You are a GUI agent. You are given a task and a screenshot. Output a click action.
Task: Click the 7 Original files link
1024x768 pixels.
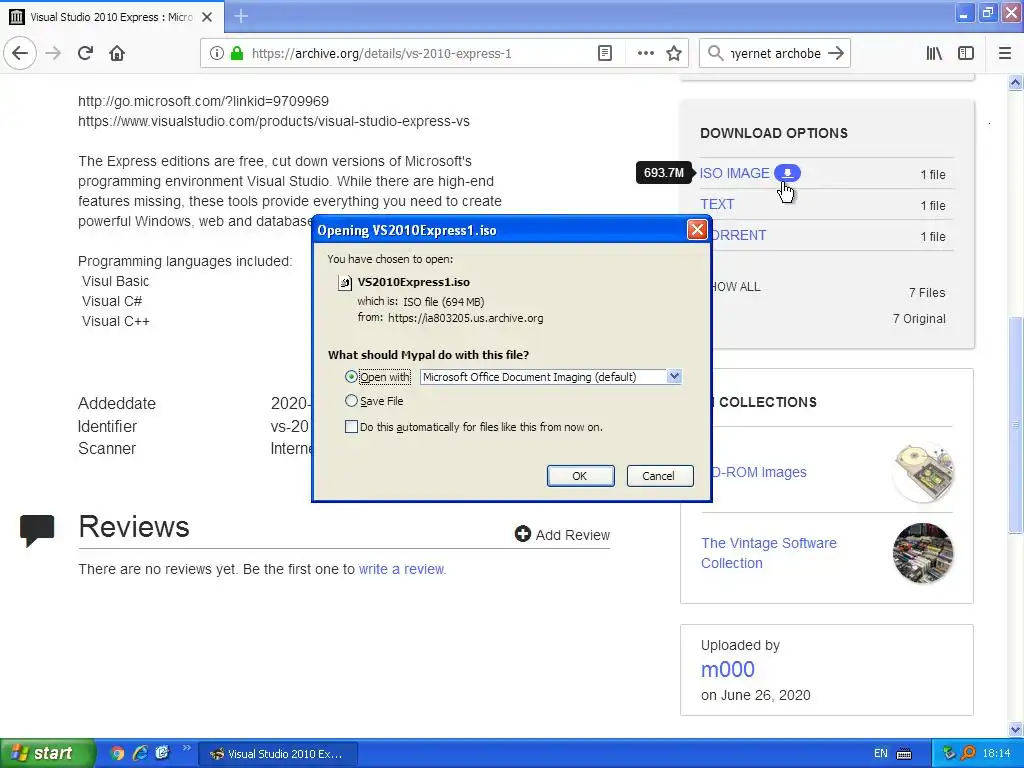pyautogui.click(x=919, y=319)
